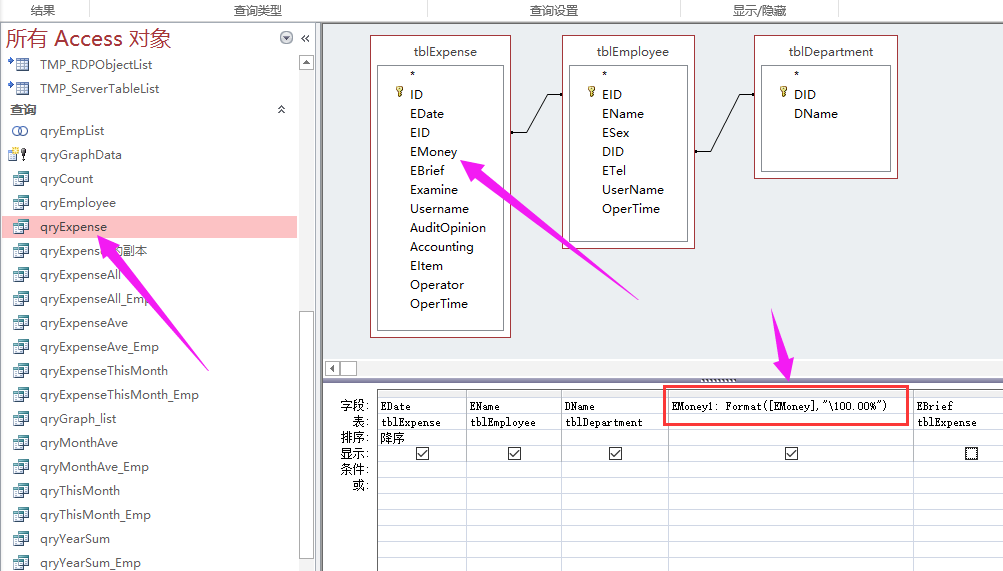Click the qryExpenseThisMonth_Emp query icon
Screen dimensions: 1003x571
21,395
